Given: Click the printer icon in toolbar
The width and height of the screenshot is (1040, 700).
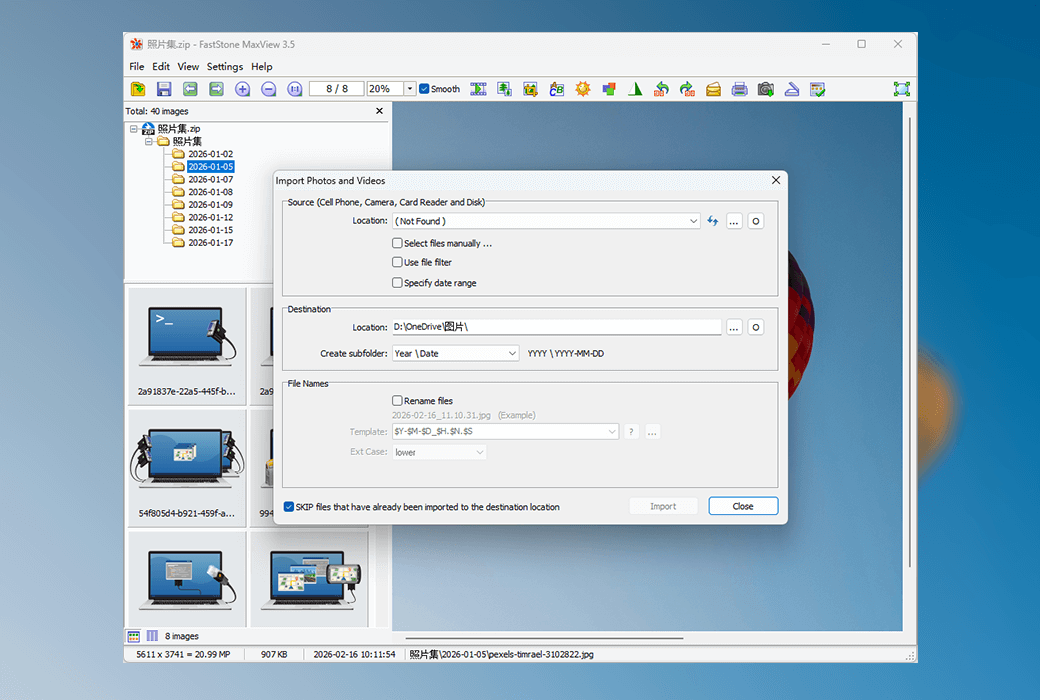Looking at the screenshot, I should (739, 89).
